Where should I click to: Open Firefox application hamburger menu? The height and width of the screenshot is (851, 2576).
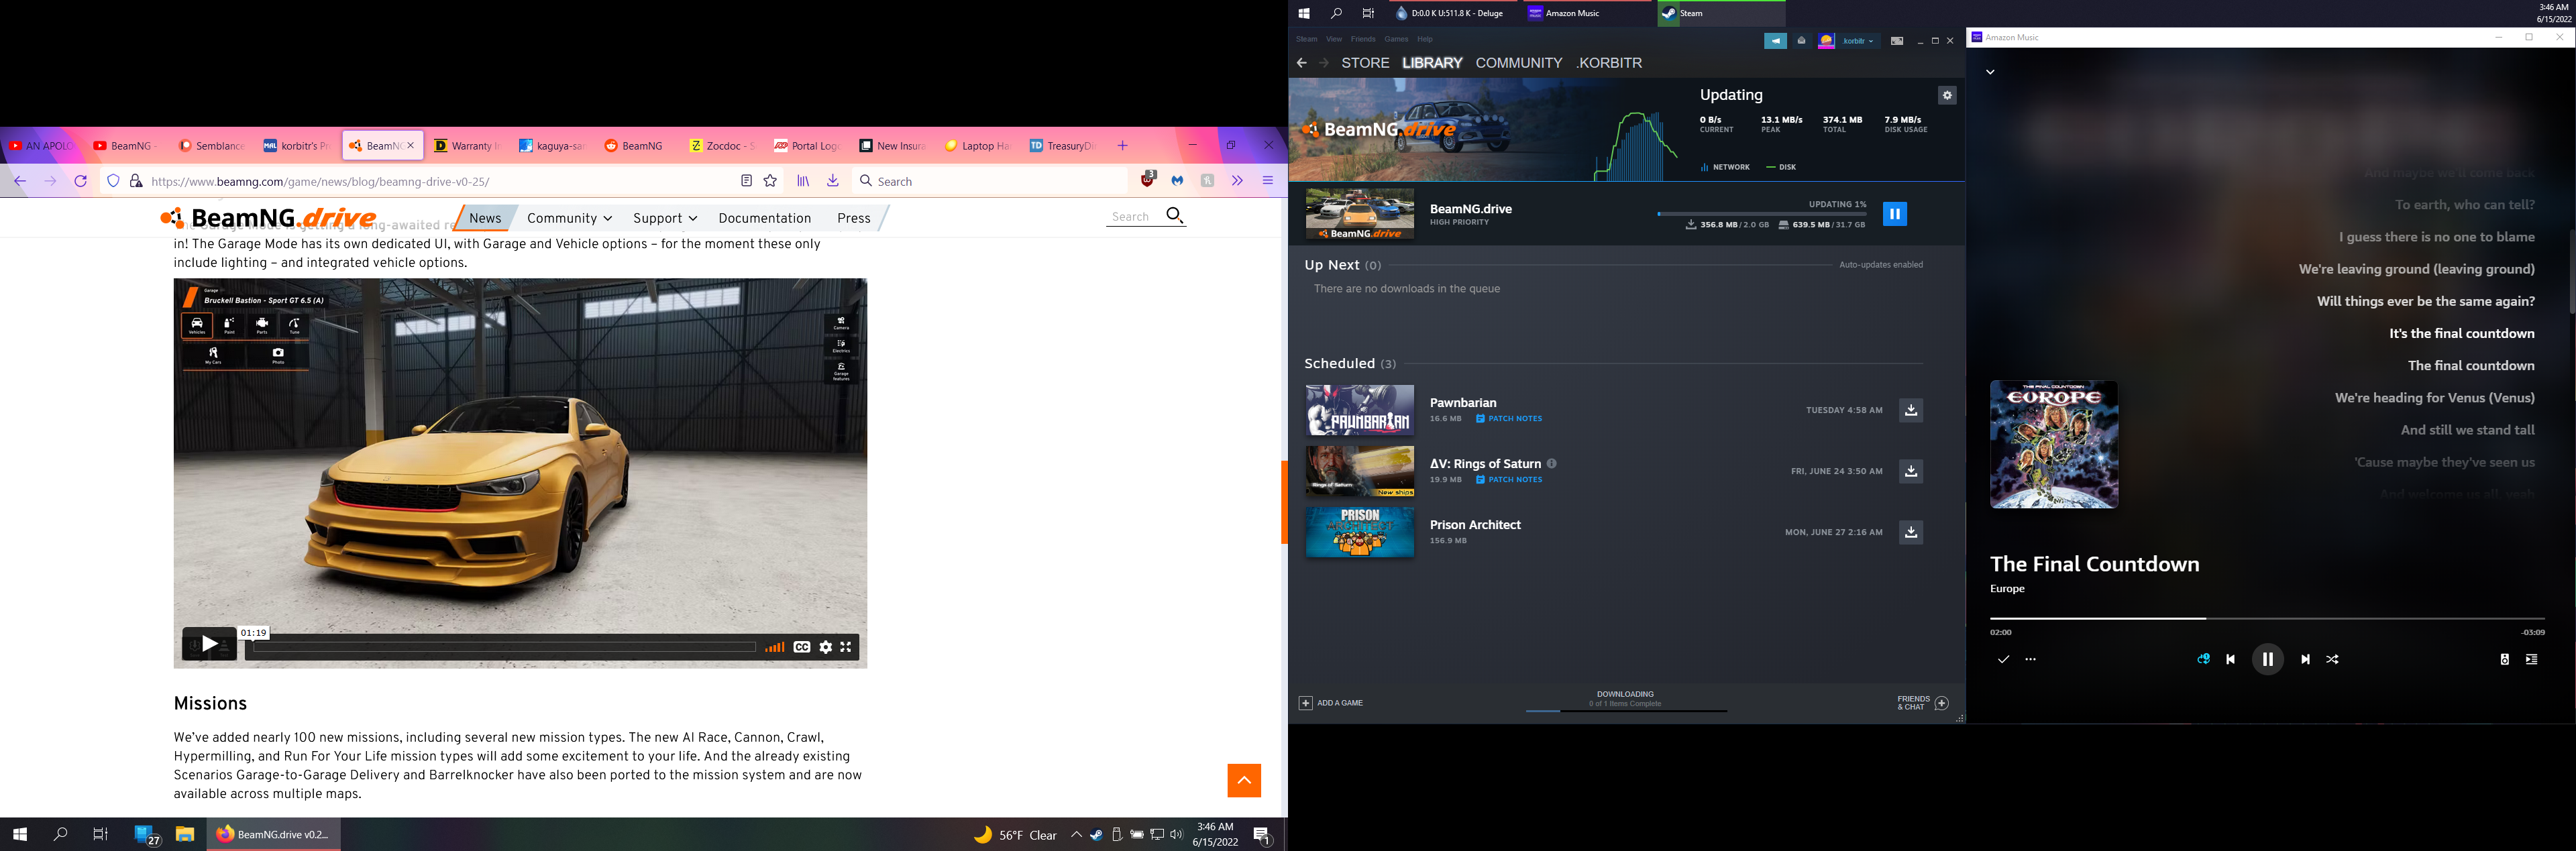pos(1267,181)
